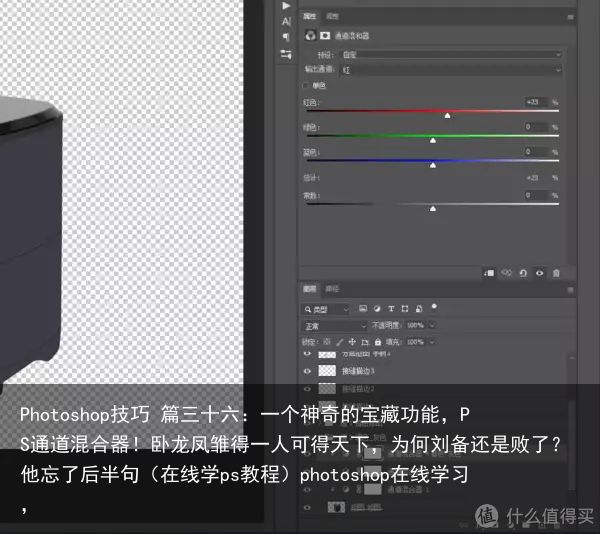
Task: Click the 蓝色 blue slider handle
Action: (433, 165)
